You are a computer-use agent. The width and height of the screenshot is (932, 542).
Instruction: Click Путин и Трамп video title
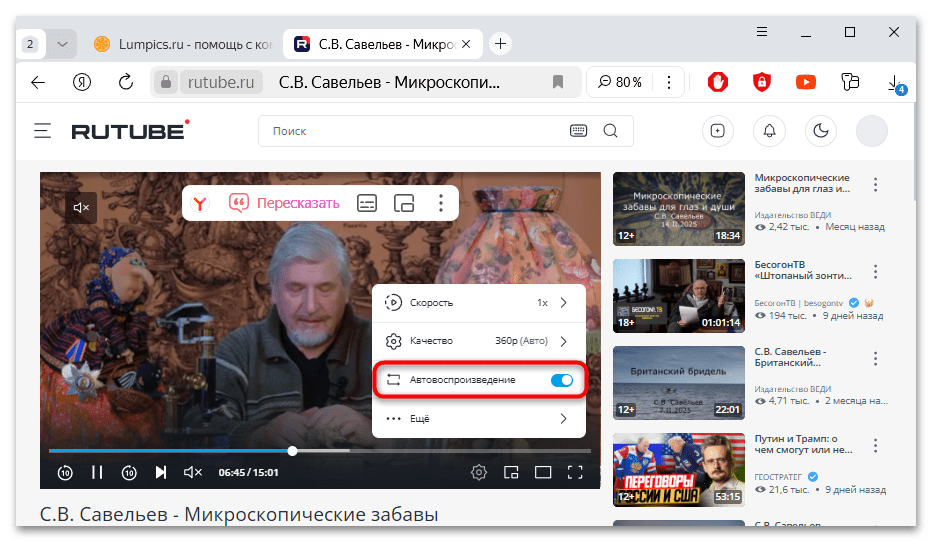coord(802,444)
